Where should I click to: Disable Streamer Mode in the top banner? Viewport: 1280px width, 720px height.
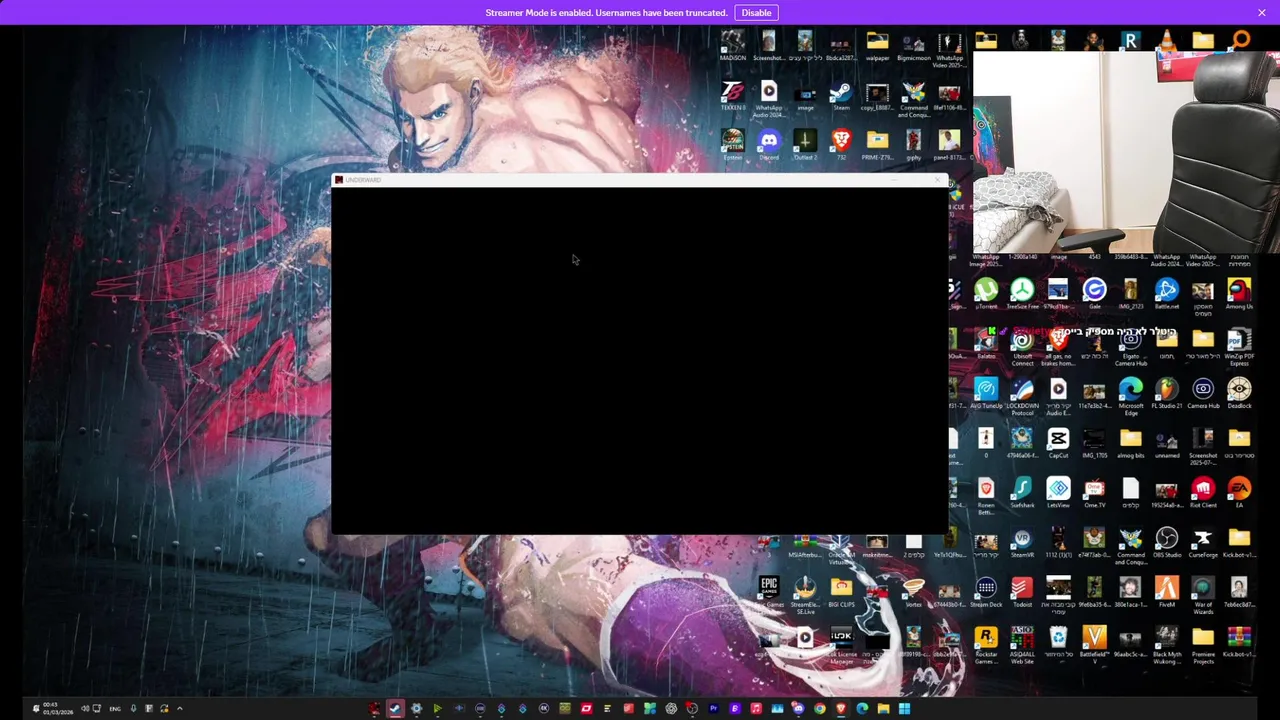(756, 13)
